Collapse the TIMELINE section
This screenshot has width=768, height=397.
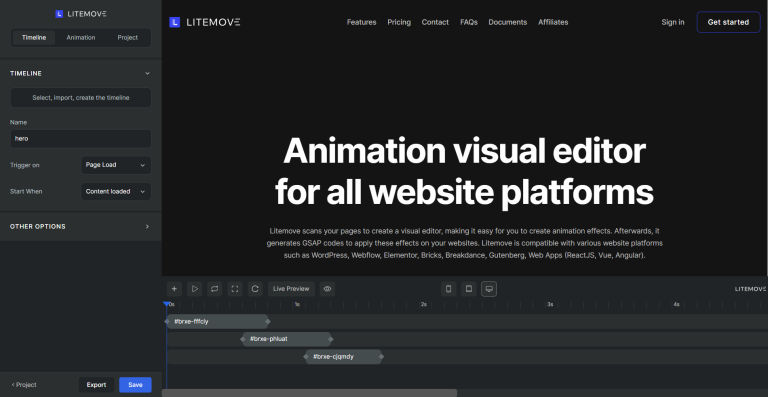[x=147, y=73]
